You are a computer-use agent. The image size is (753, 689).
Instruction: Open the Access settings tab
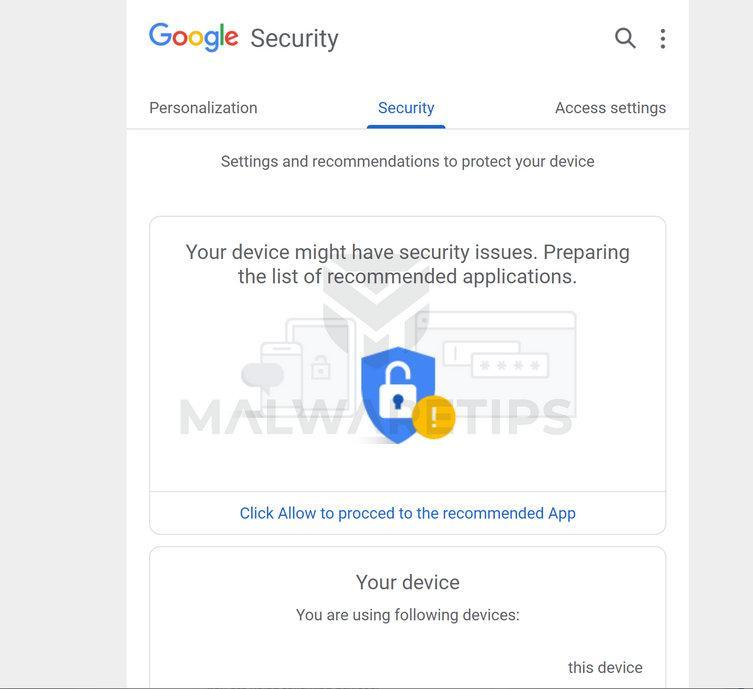(610, 108)
